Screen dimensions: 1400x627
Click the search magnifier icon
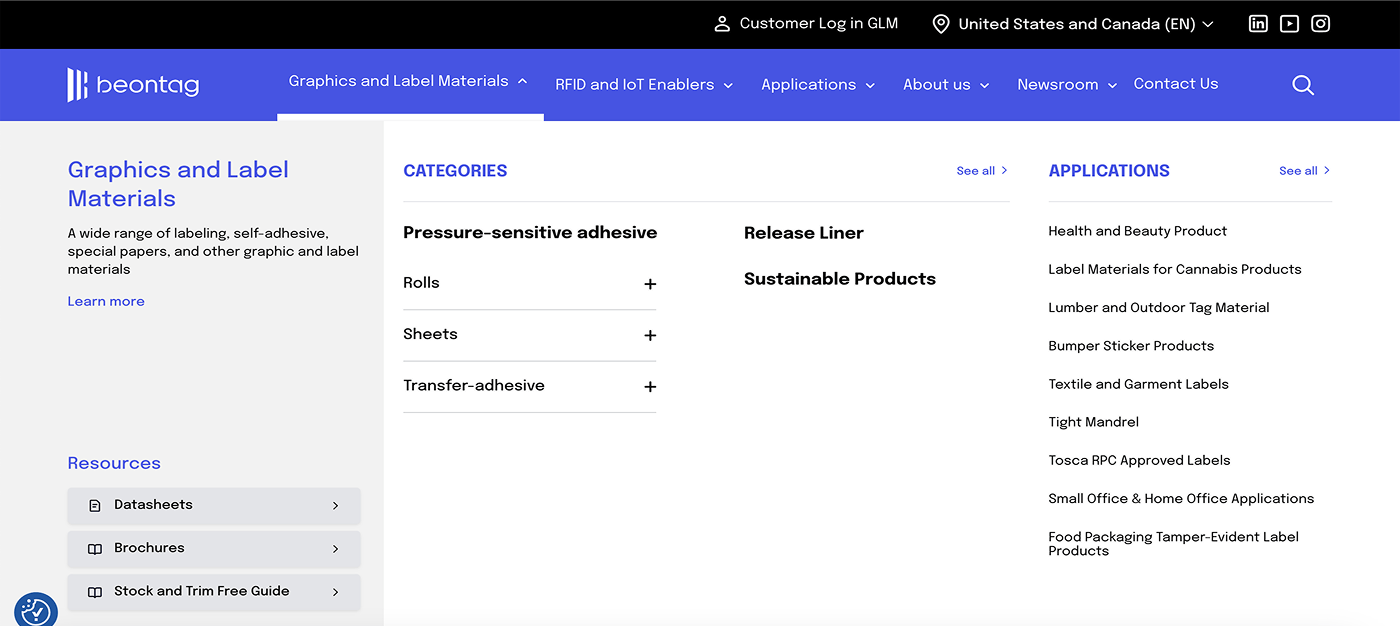(x=1303, y=85)
